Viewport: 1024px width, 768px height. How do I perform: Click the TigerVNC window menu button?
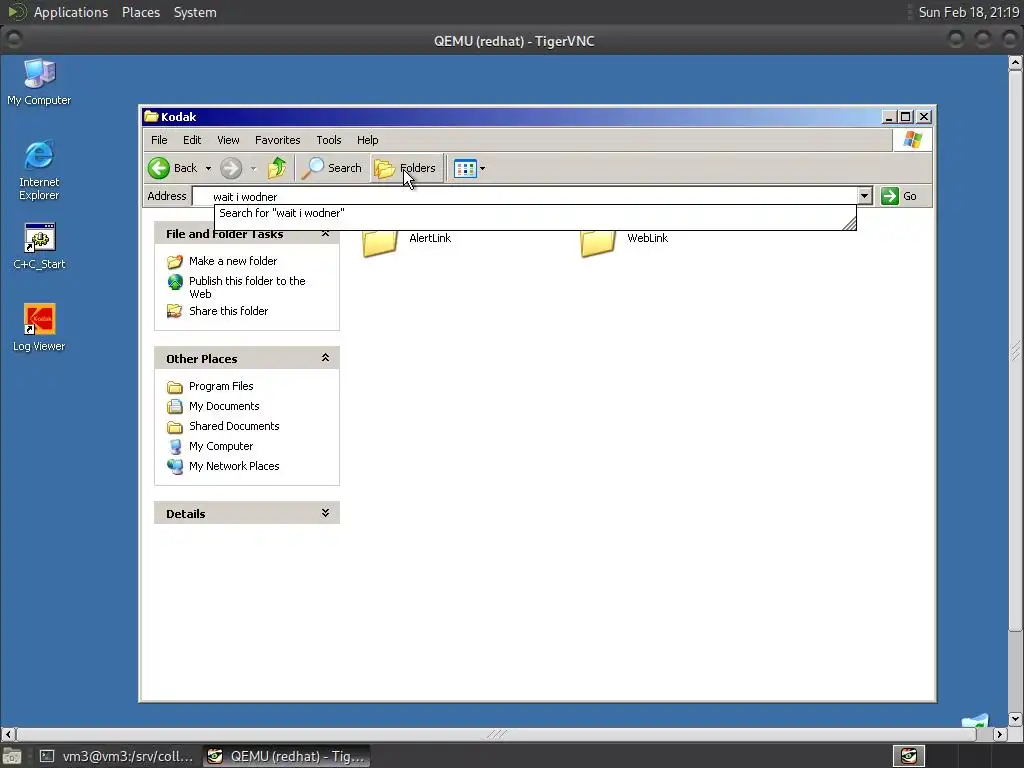(14, 40)
